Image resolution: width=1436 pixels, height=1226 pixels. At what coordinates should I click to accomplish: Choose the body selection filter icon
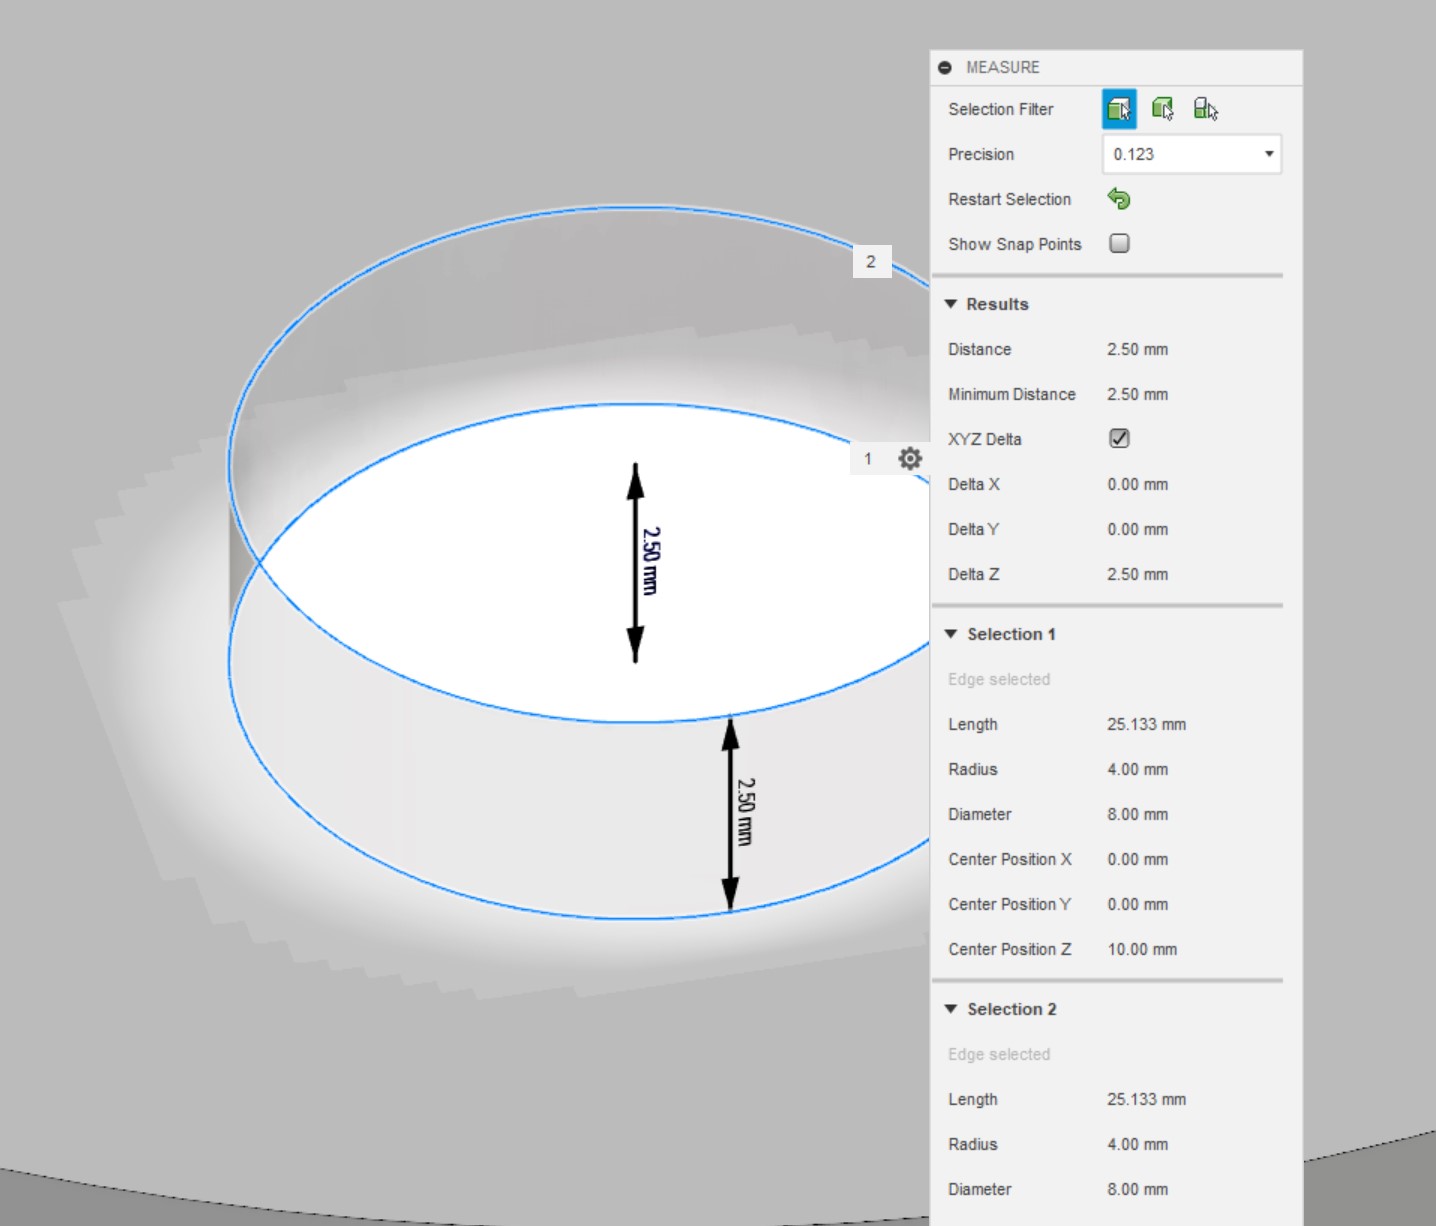[x=1162, y=109]
